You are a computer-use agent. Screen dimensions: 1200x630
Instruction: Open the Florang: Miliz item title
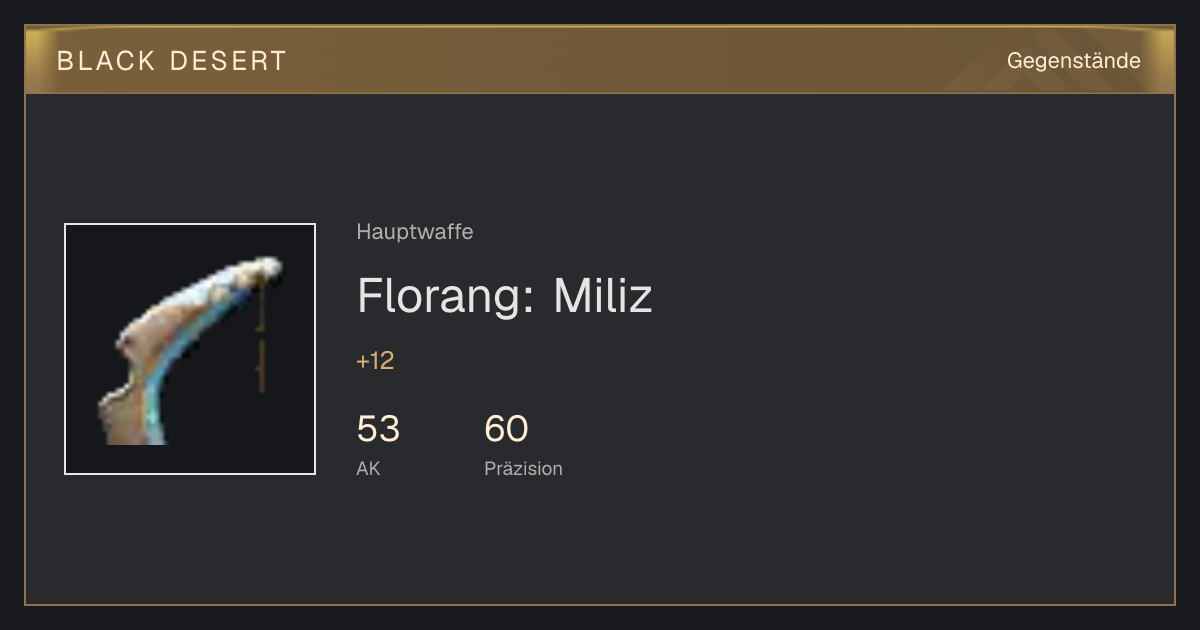(505, 296)
